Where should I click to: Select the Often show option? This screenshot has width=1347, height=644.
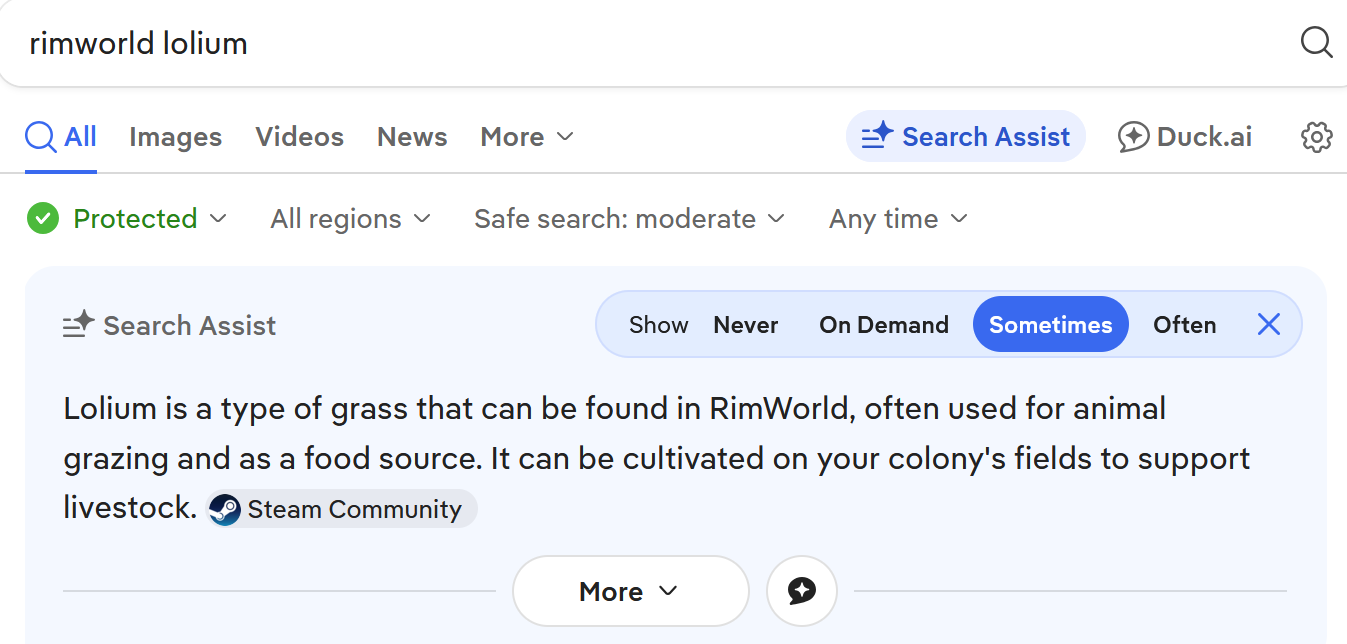point(1184,325)
